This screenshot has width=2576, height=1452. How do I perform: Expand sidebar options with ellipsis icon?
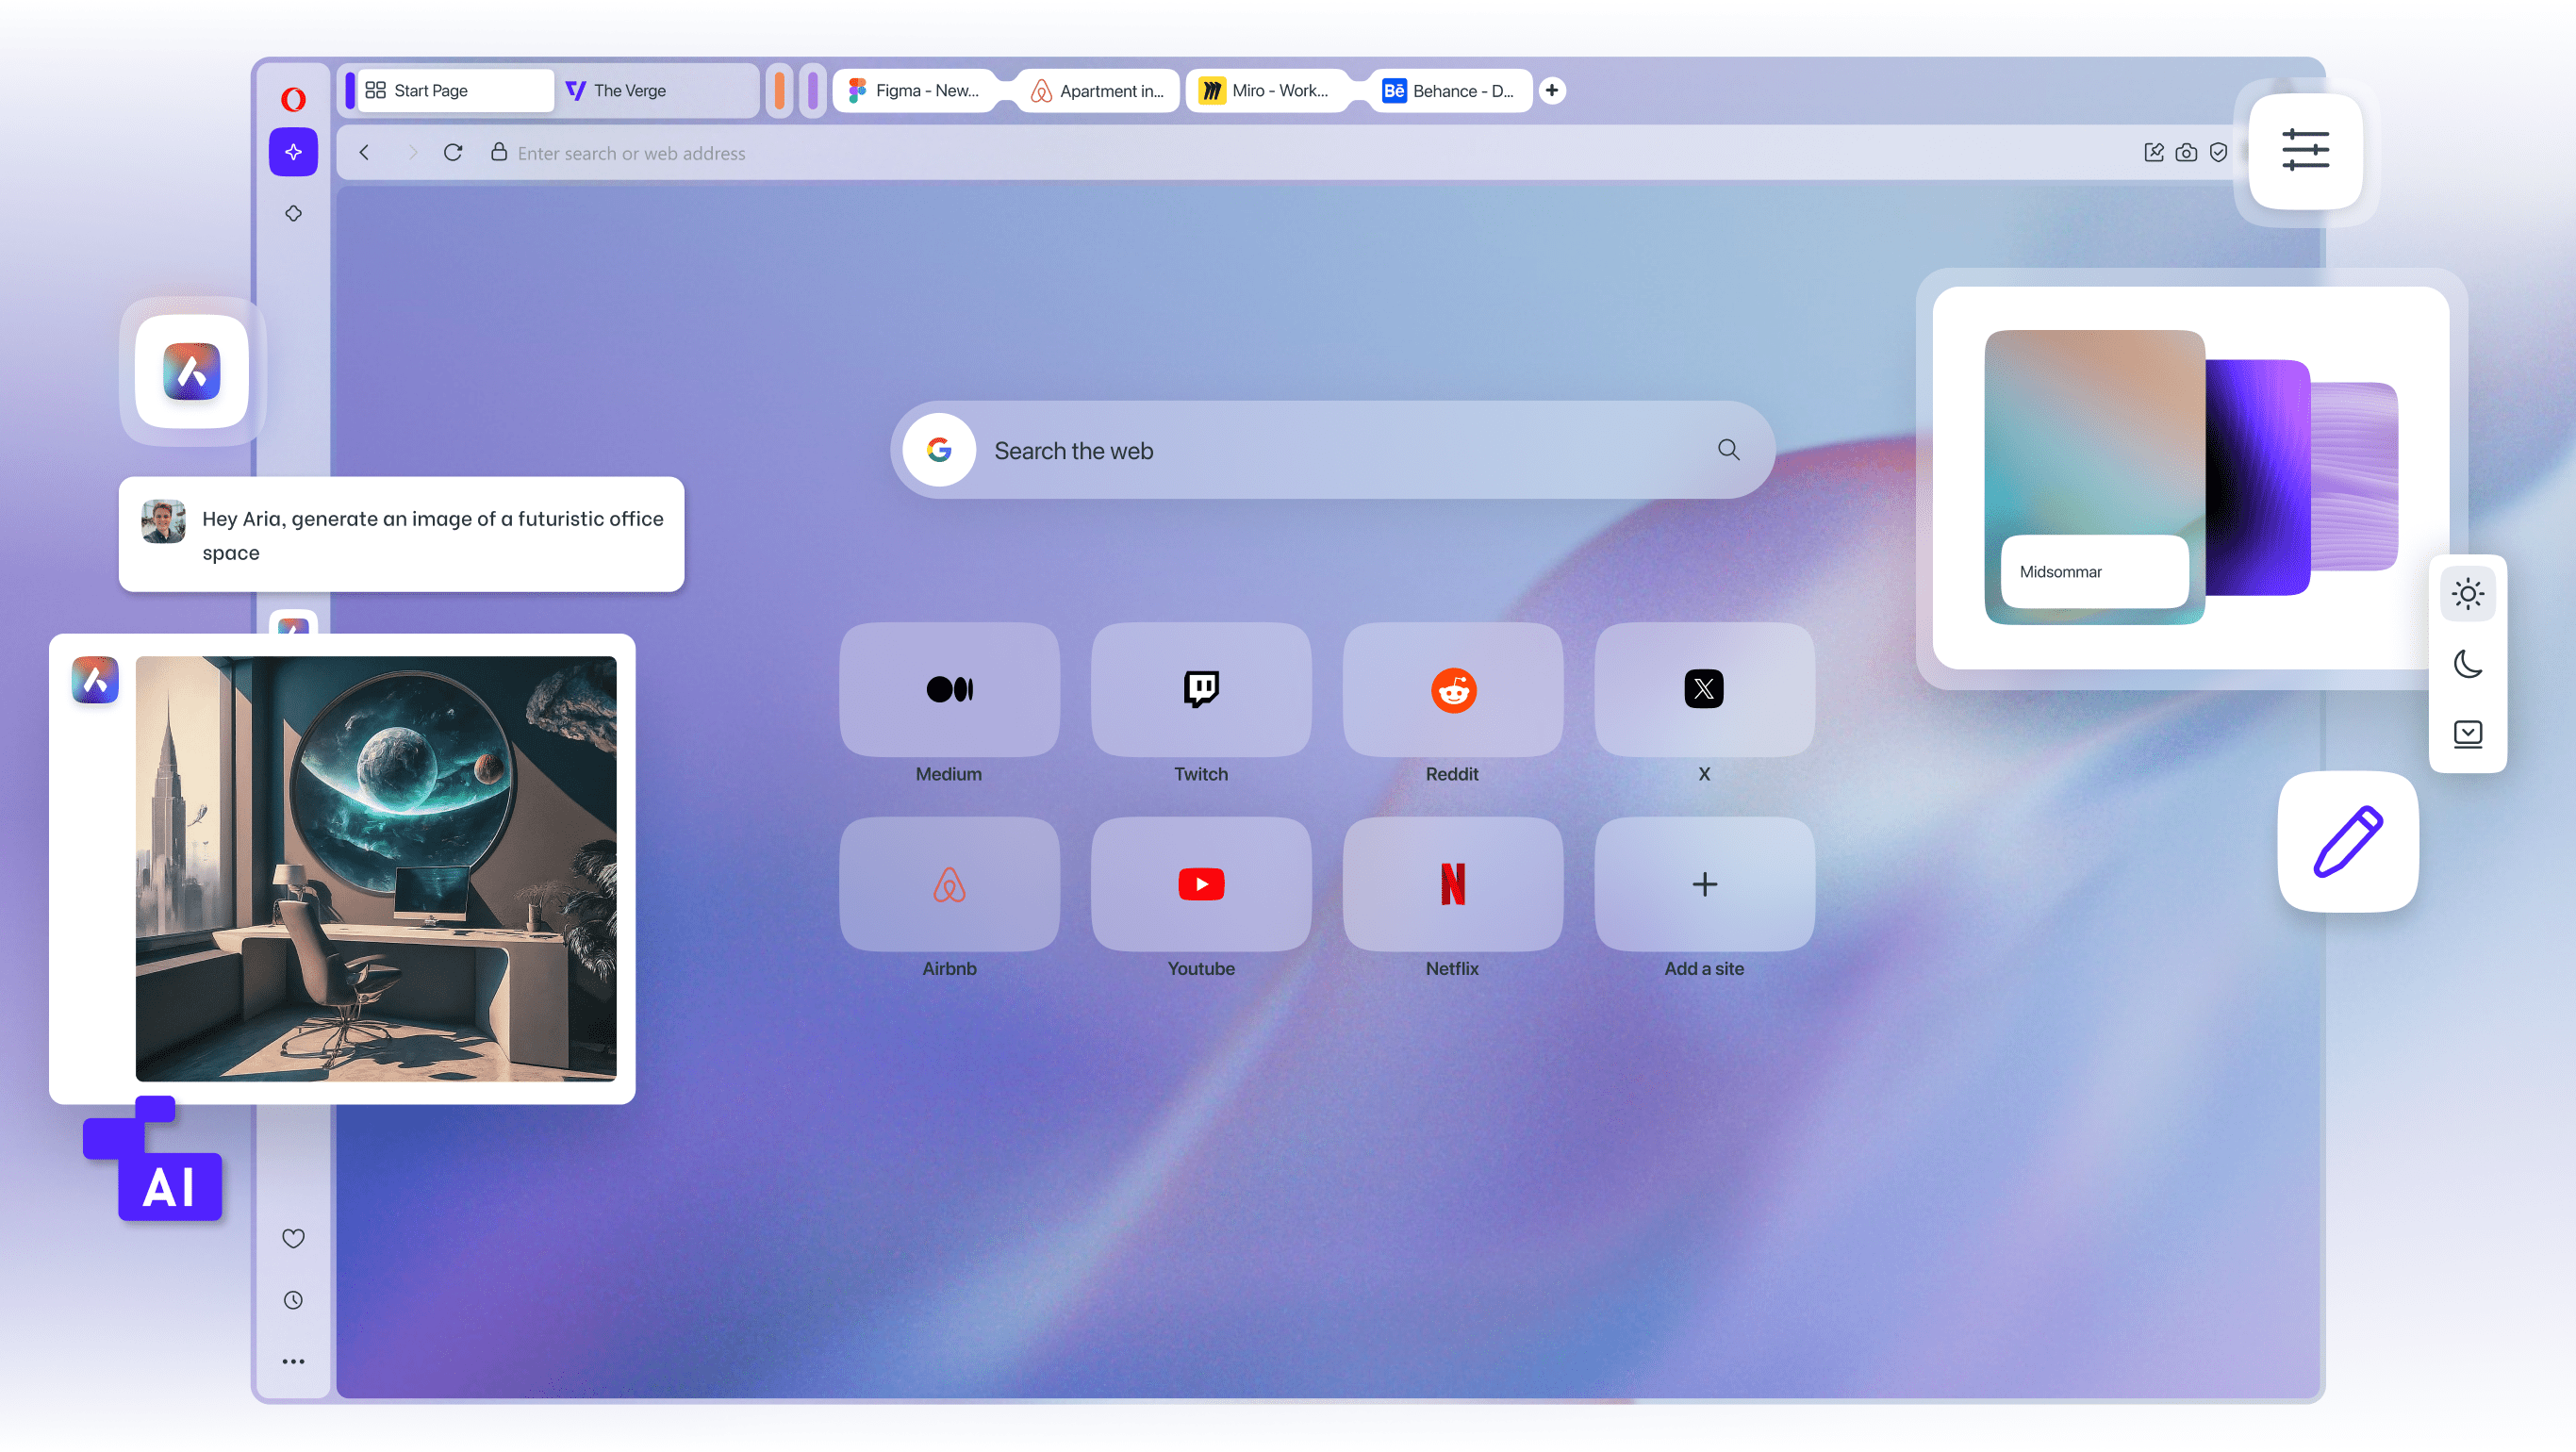[x=292, y=1360]
